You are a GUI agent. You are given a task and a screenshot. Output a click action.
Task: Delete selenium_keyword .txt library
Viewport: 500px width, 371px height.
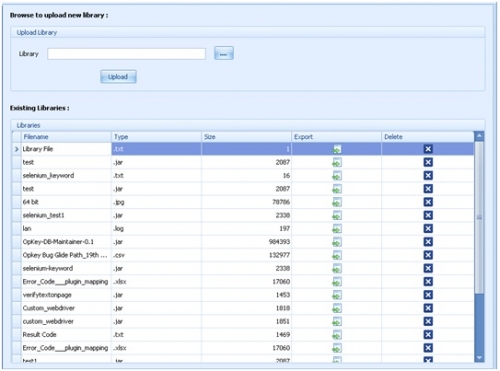[428, 176]
